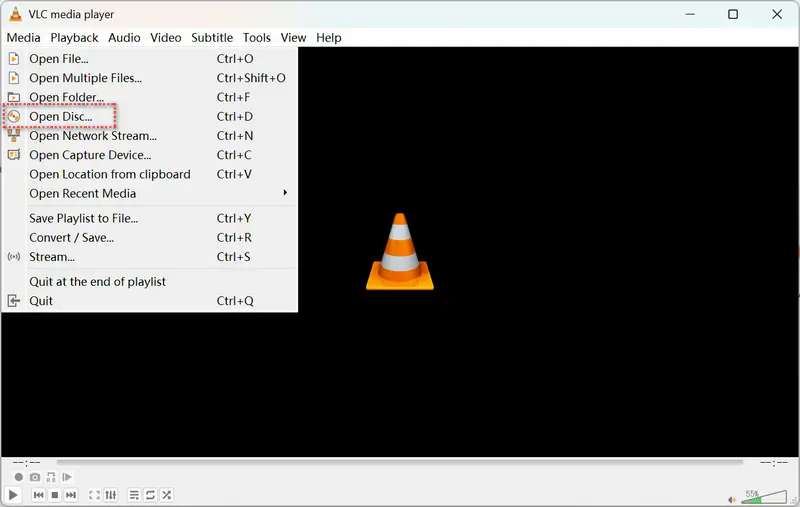
Task: Open the Help menu
Action: pos(329,38)
